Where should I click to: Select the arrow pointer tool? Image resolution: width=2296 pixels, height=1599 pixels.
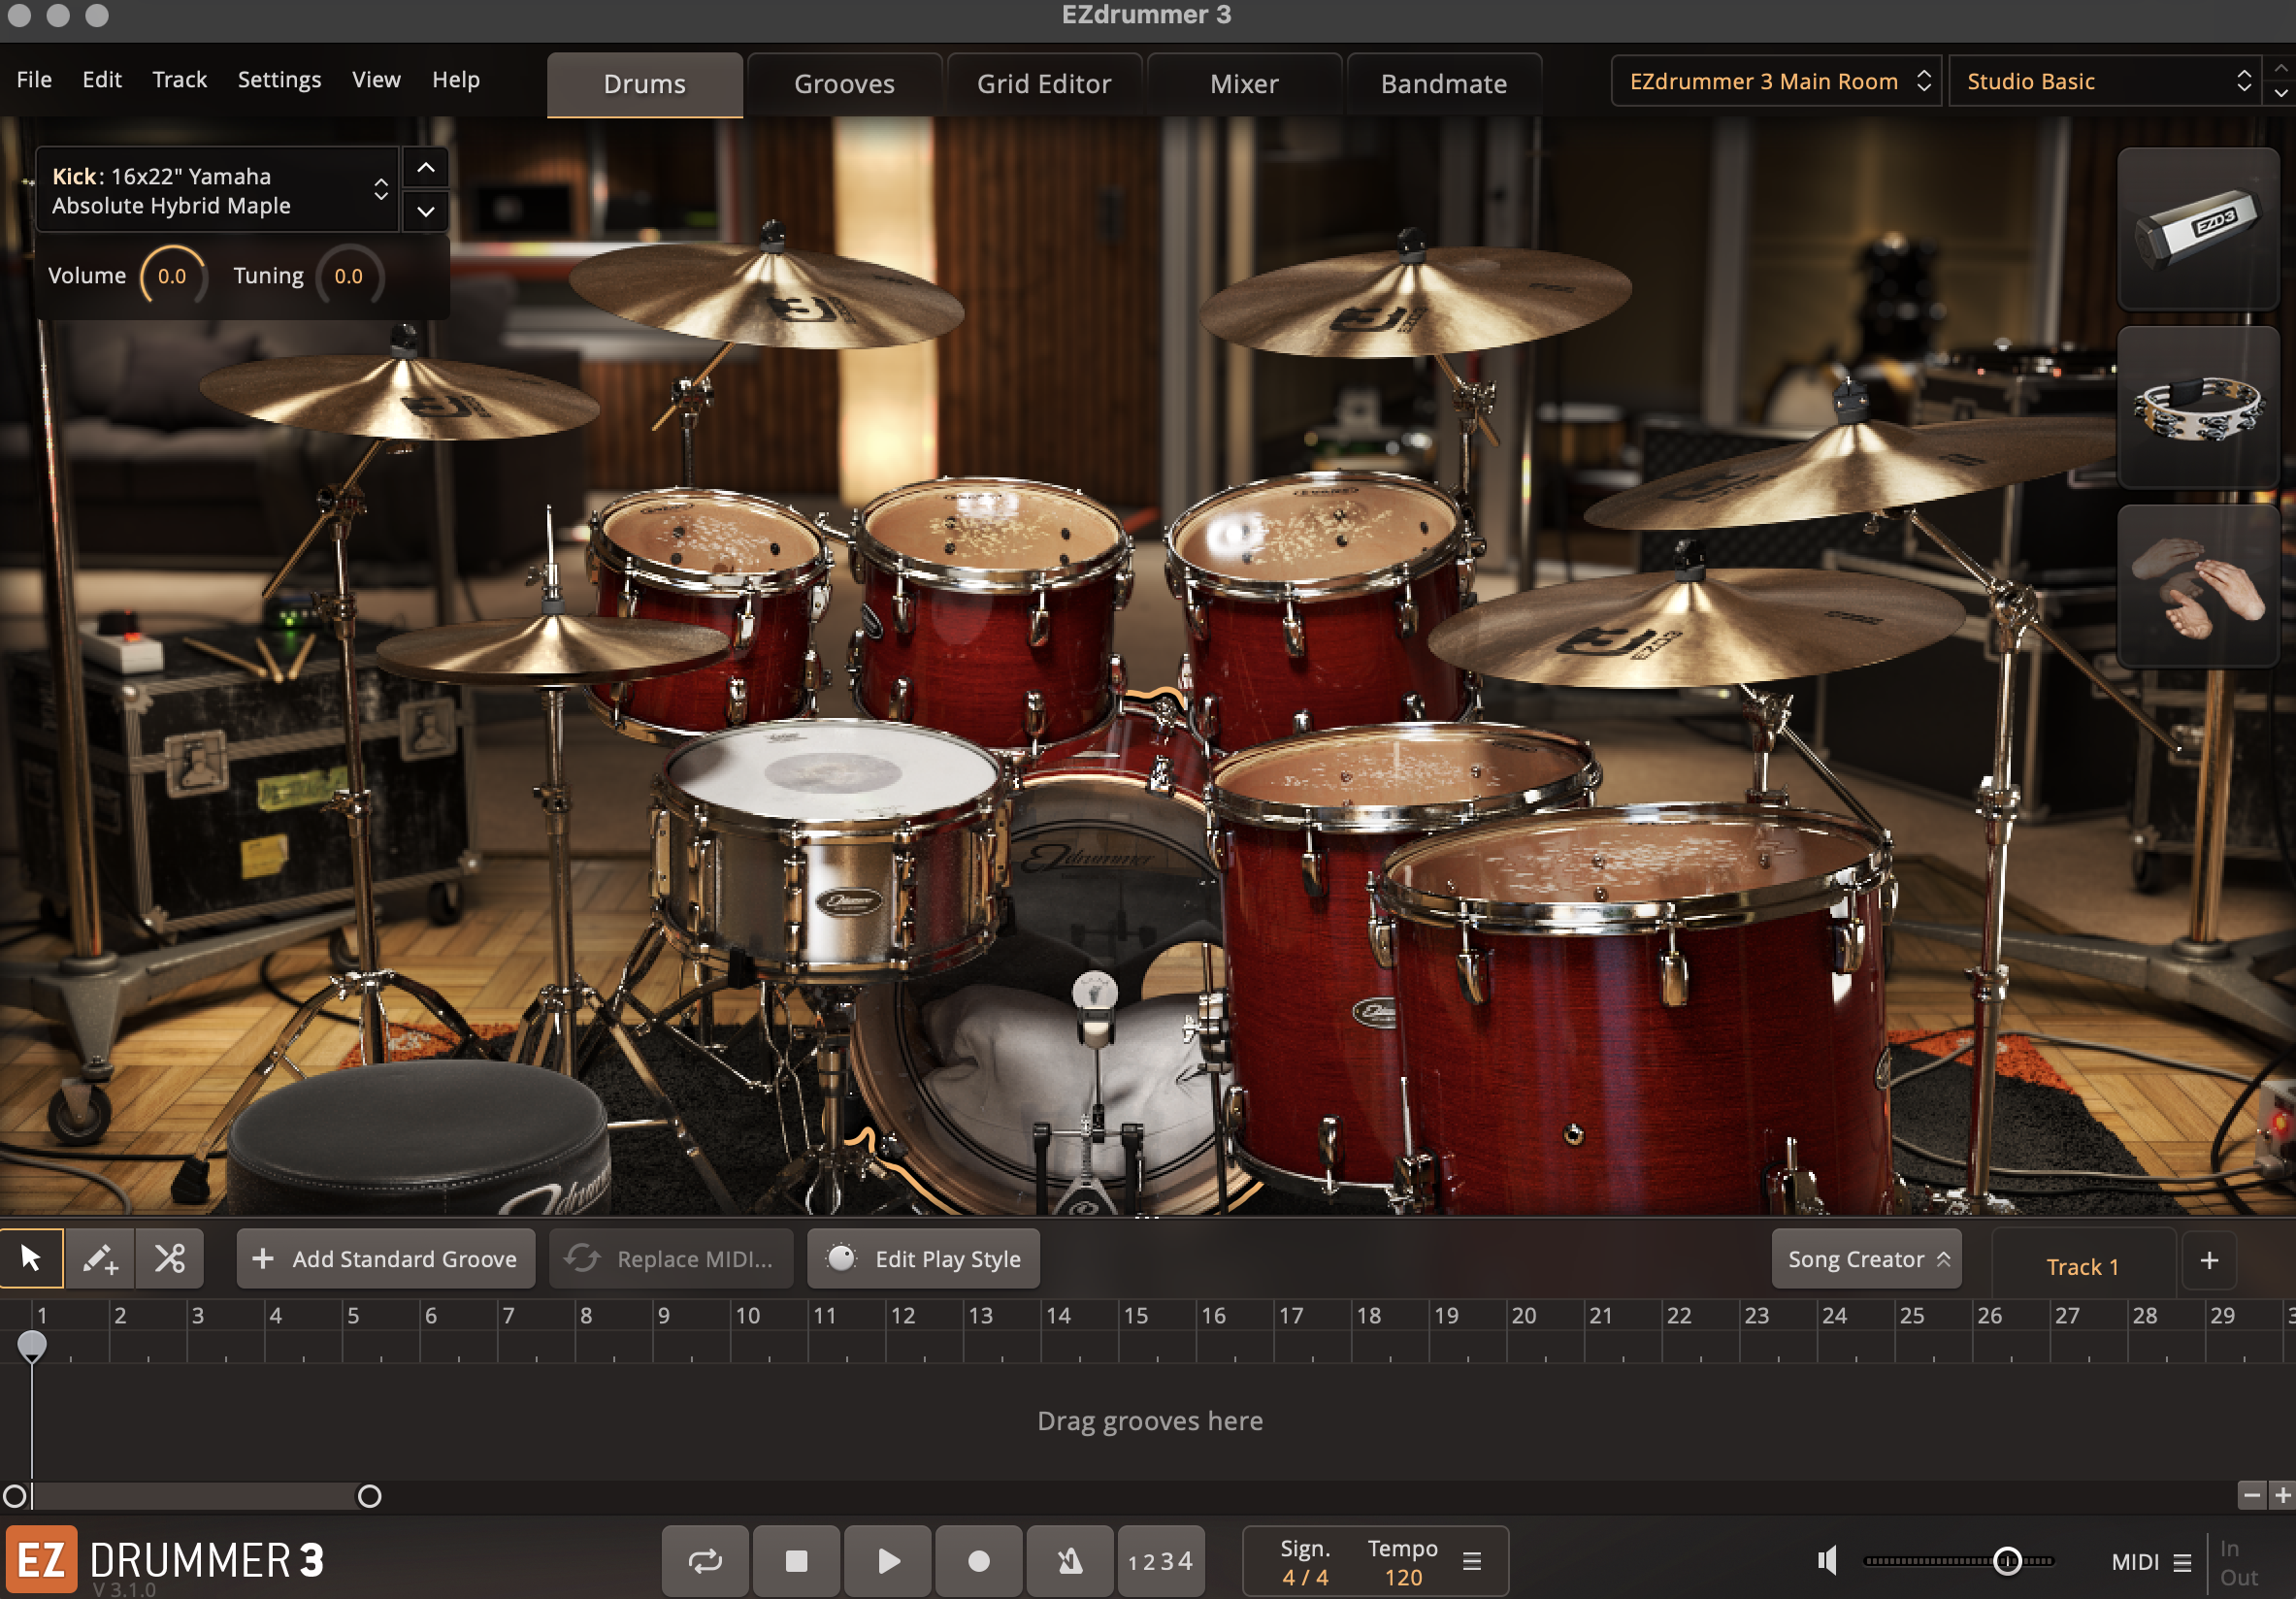(31, 1258)
